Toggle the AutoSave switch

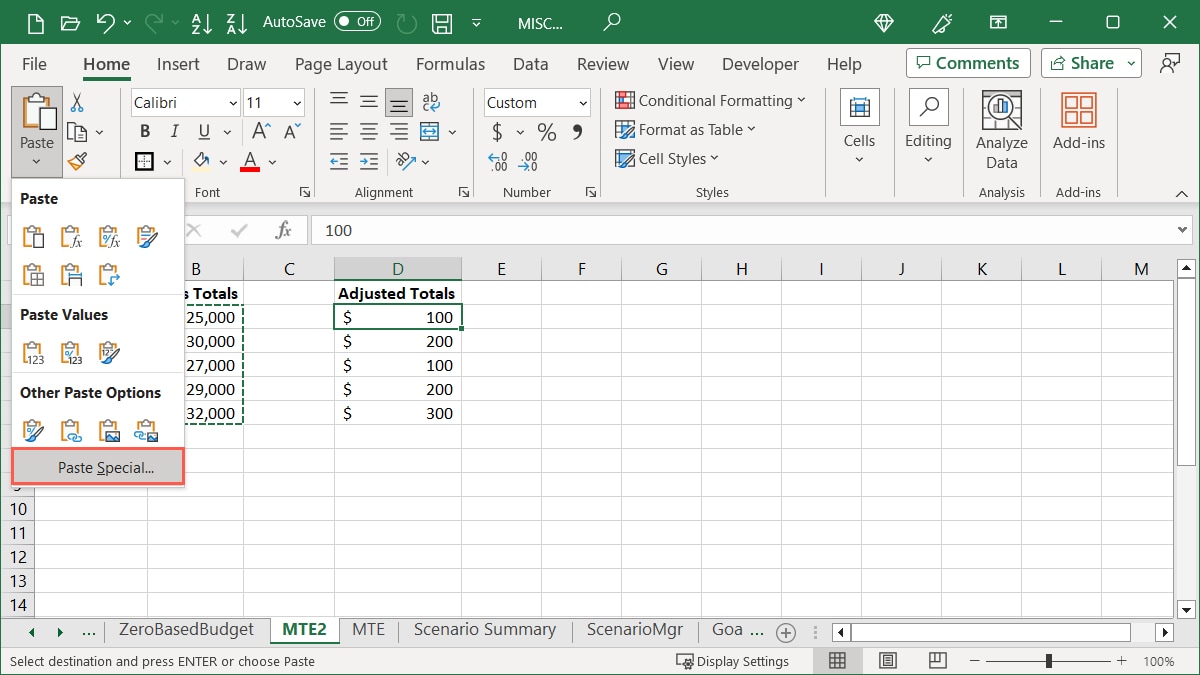pyautogui.click(x=357, y=21)
